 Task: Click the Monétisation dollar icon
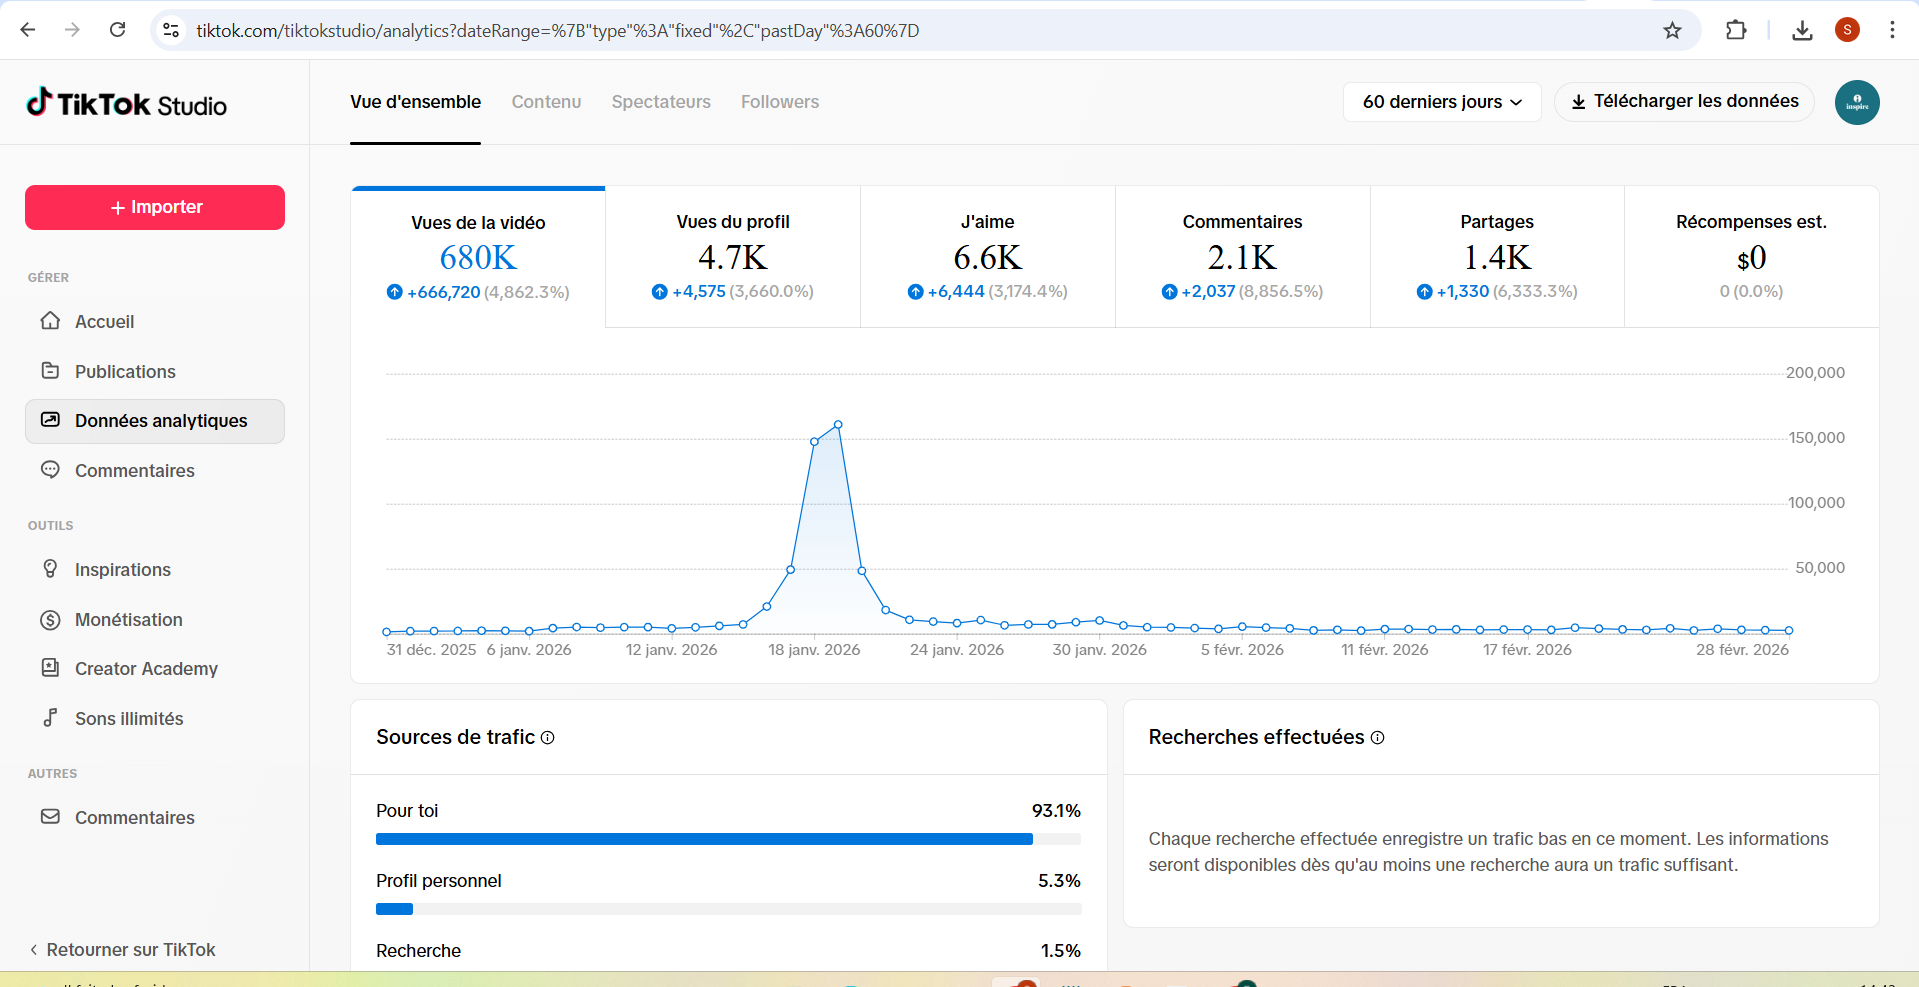(x=50, y=620)
